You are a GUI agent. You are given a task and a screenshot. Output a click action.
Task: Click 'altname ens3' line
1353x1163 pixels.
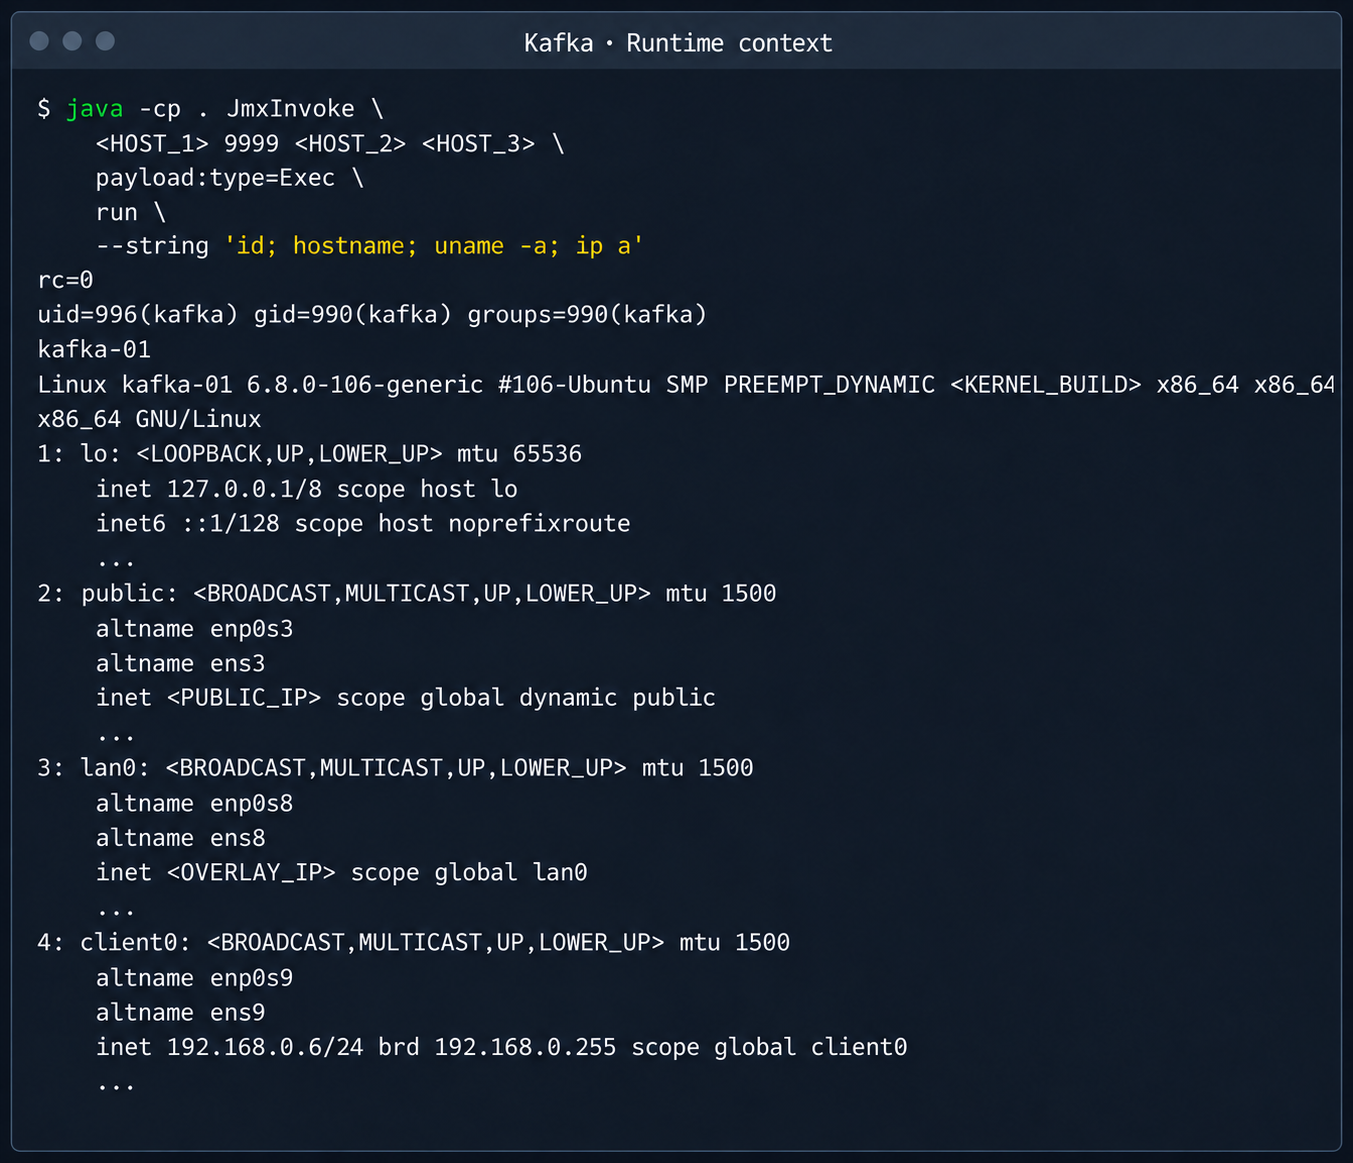point(180,664)
